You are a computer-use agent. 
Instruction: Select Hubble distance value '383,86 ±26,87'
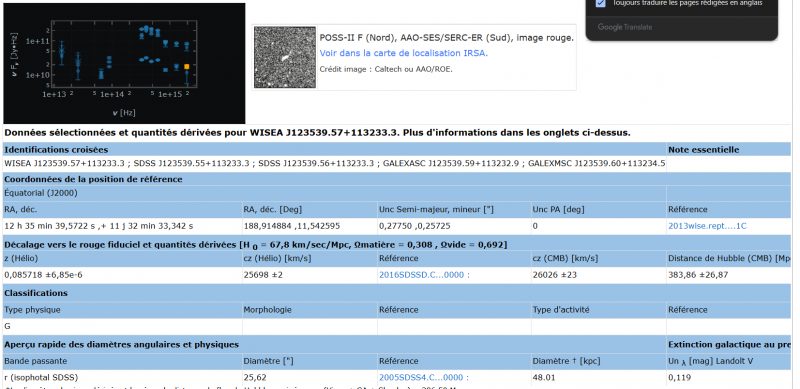(698, 275)
